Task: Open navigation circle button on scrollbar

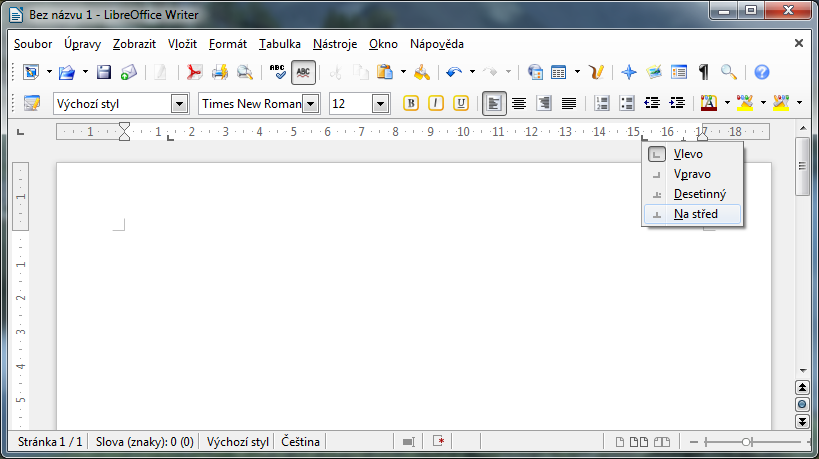Action: [x=802, y=404]
